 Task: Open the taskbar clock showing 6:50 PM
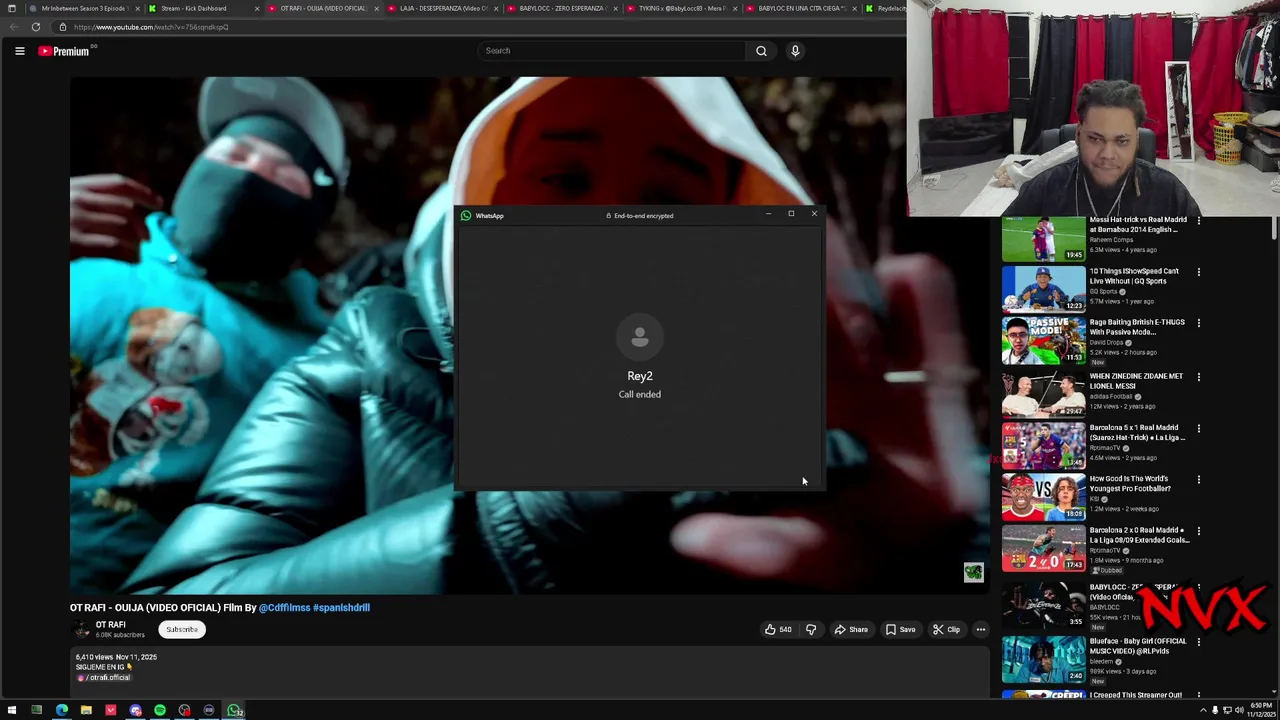pos(1261,711)
